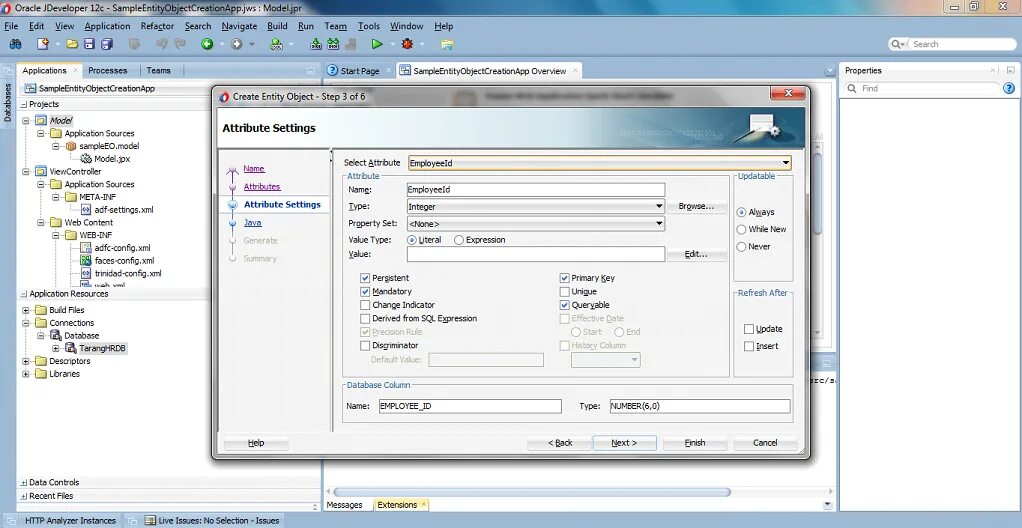Select the While New updatable radio
The image size is (1022, 528).
(741, 229)
